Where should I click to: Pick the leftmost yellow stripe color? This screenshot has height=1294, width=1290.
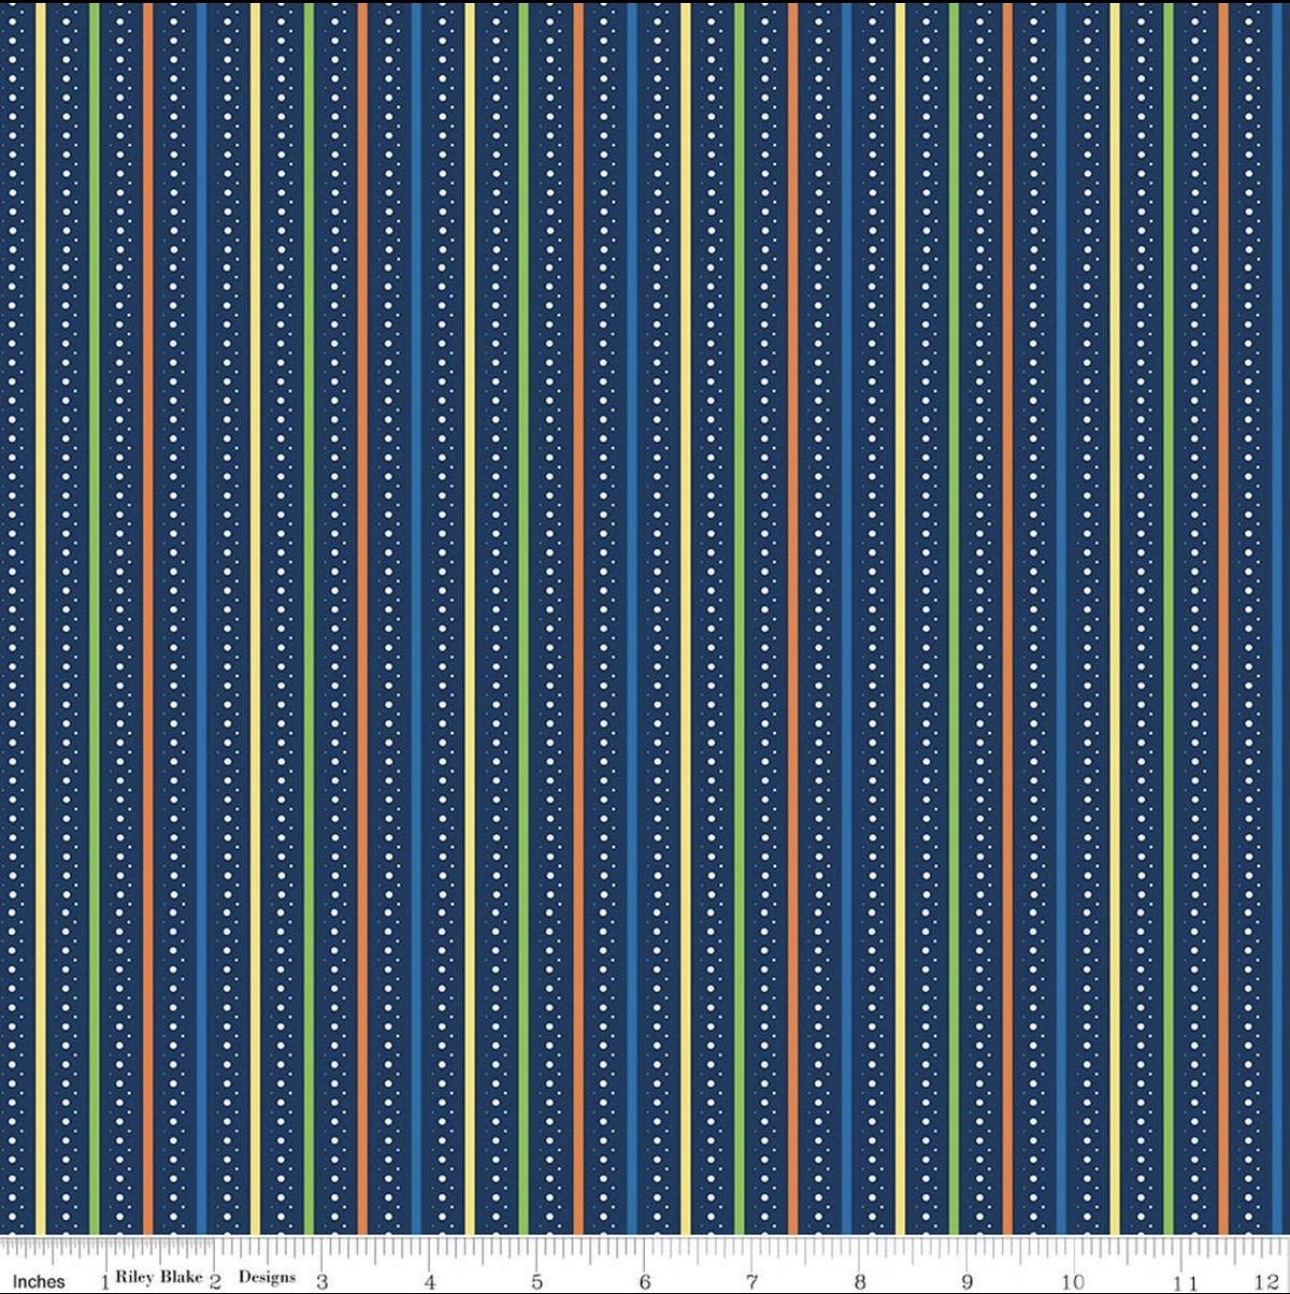40,600
